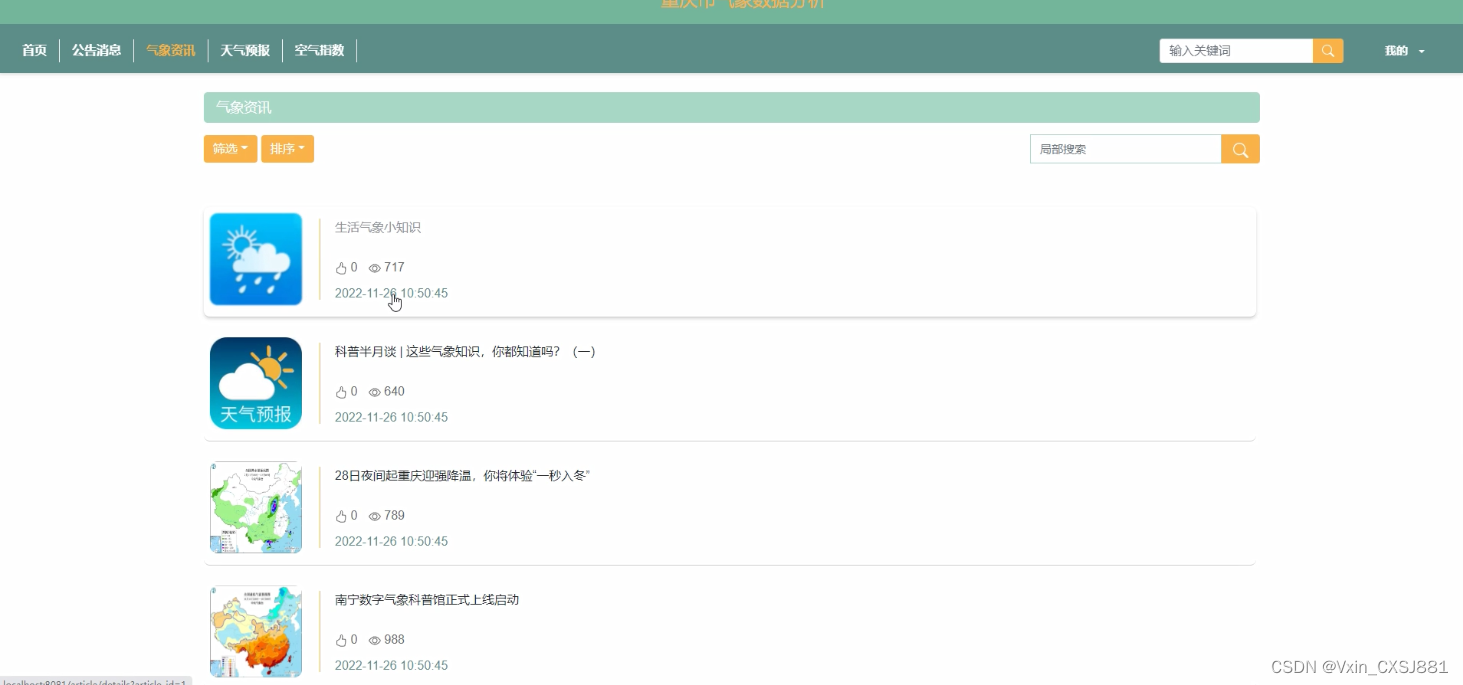Image resolution: width=1463 pixels, height=685 pixels.
Task: Click thumbs-up icon on 生活气象小知识 article
Action: (341, 268)
